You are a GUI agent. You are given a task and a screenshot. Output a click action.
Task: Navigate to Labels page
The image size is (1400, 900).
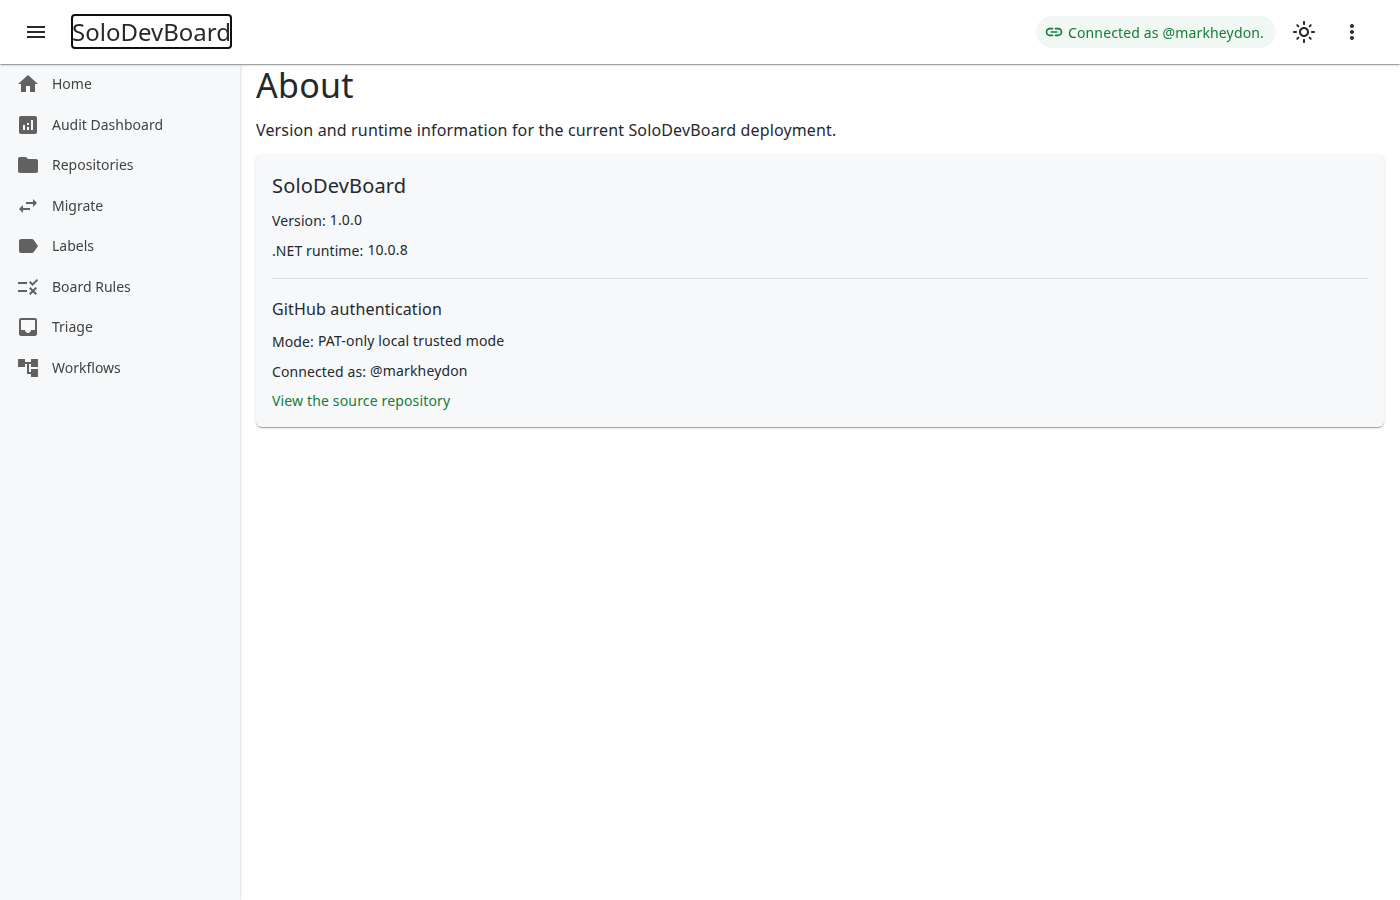120,246
